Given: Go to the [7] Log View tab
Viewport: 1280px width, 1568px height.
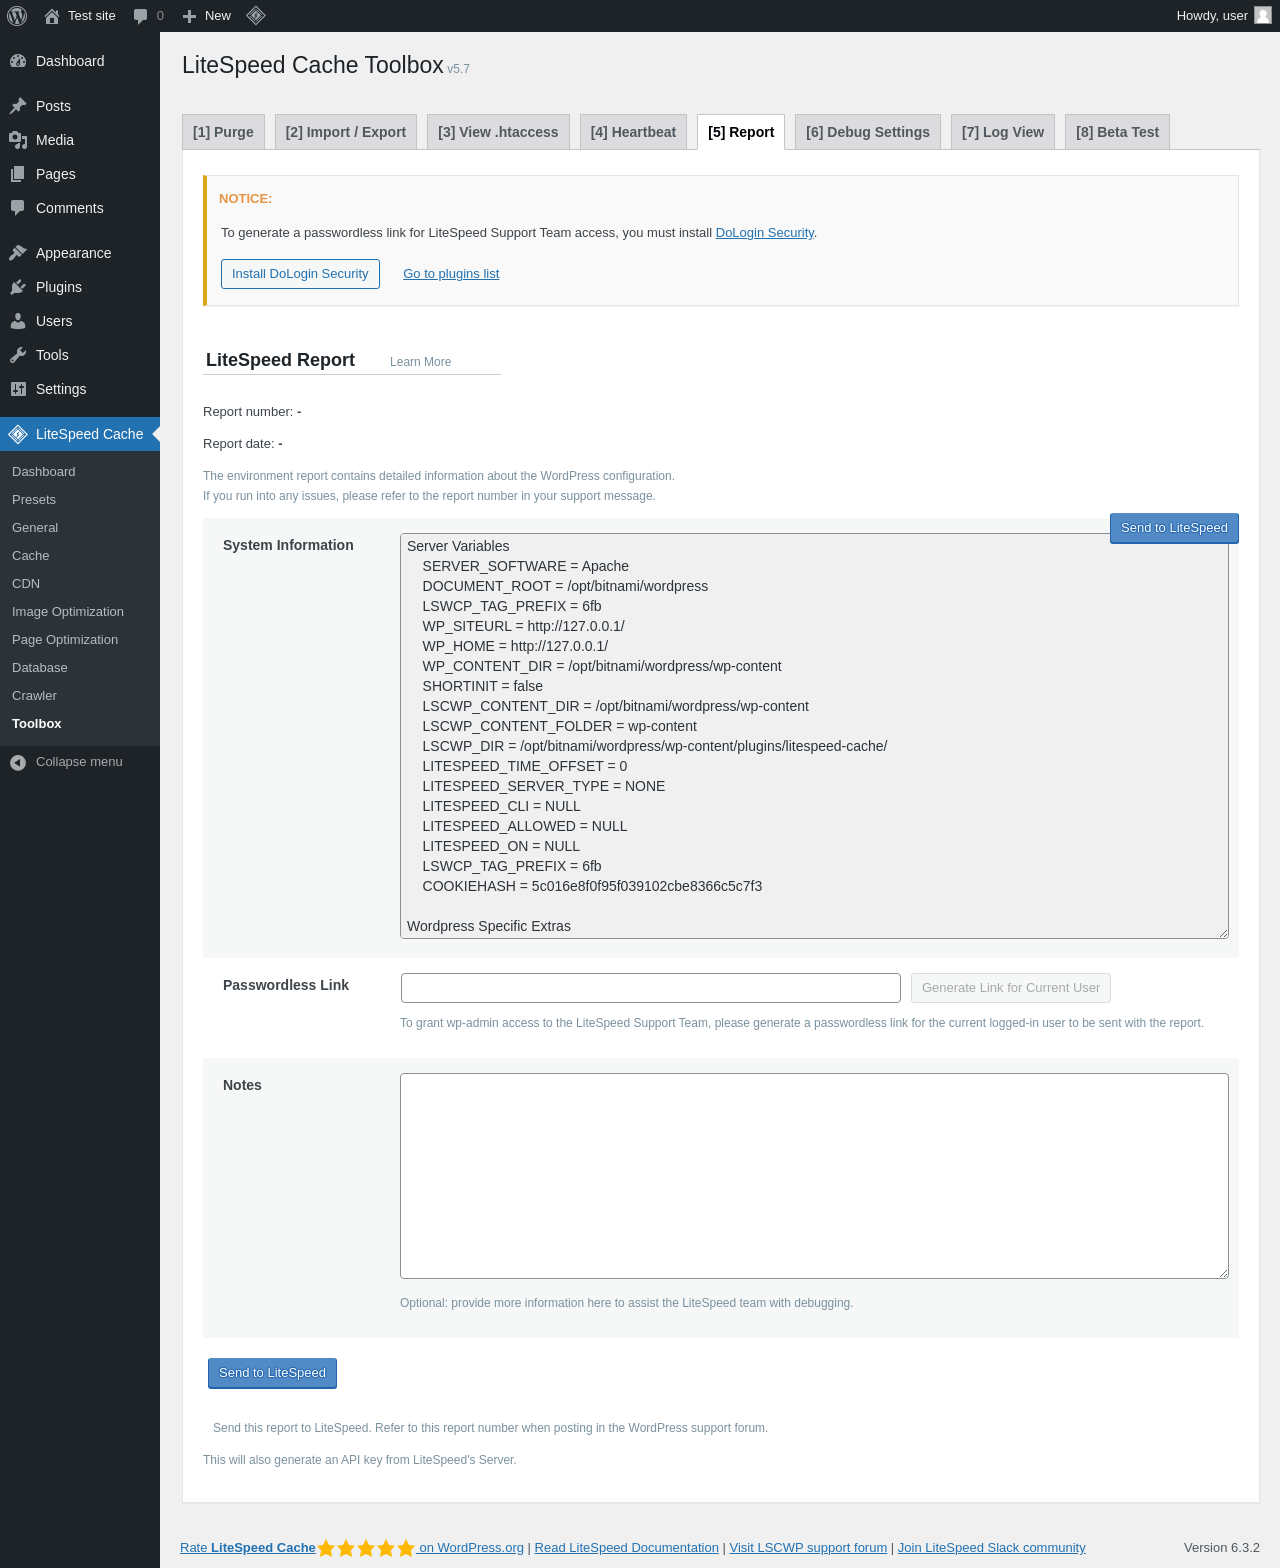Looking at the screenshot, I should (x=1003, y=132).
